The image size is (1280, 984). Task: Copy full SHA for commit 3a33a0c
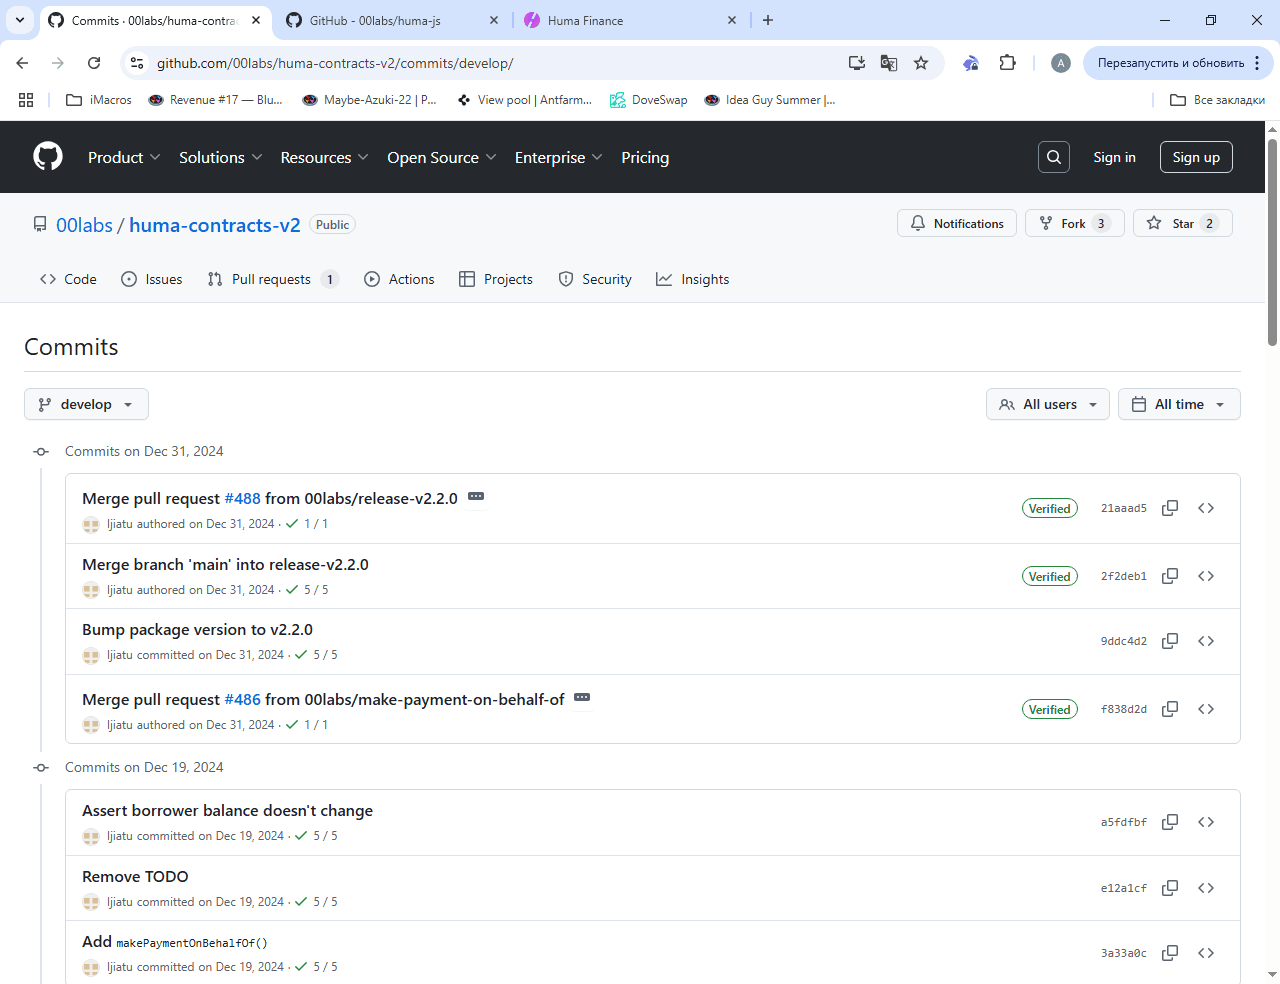1170,953
